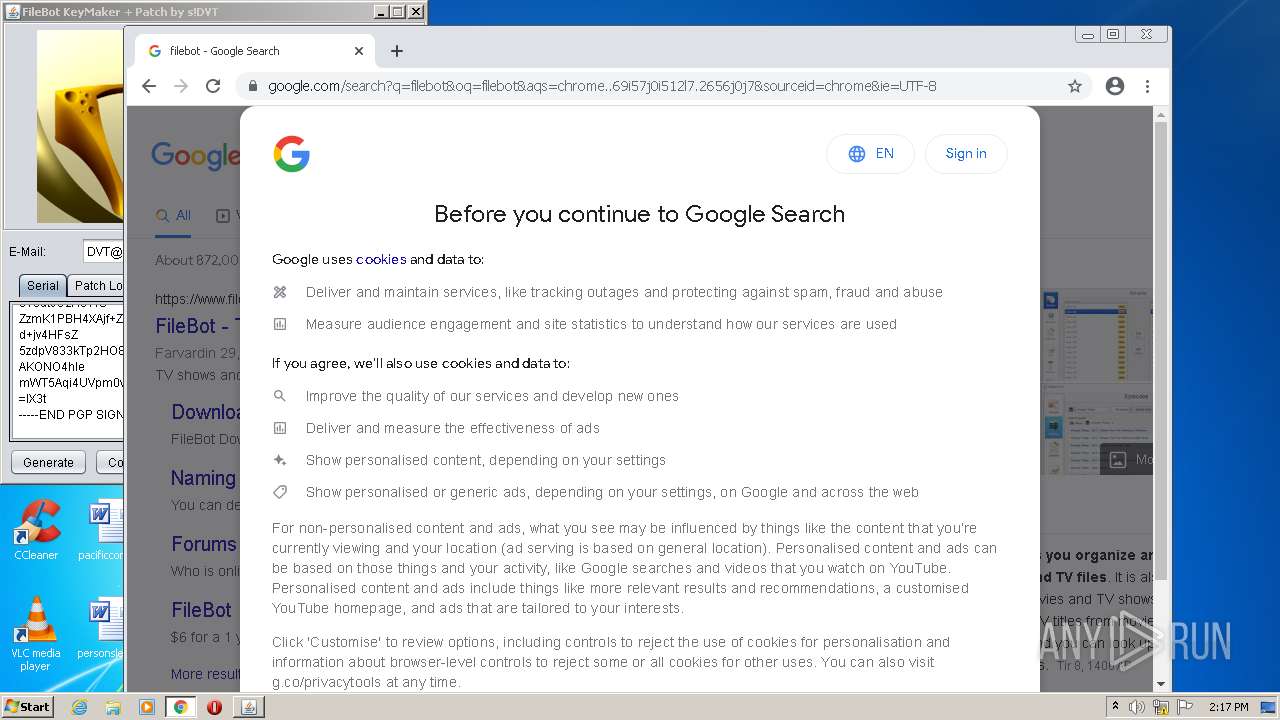
Task: Click the Sign in button
Action: pyautogui.click(x=966, y=154)
